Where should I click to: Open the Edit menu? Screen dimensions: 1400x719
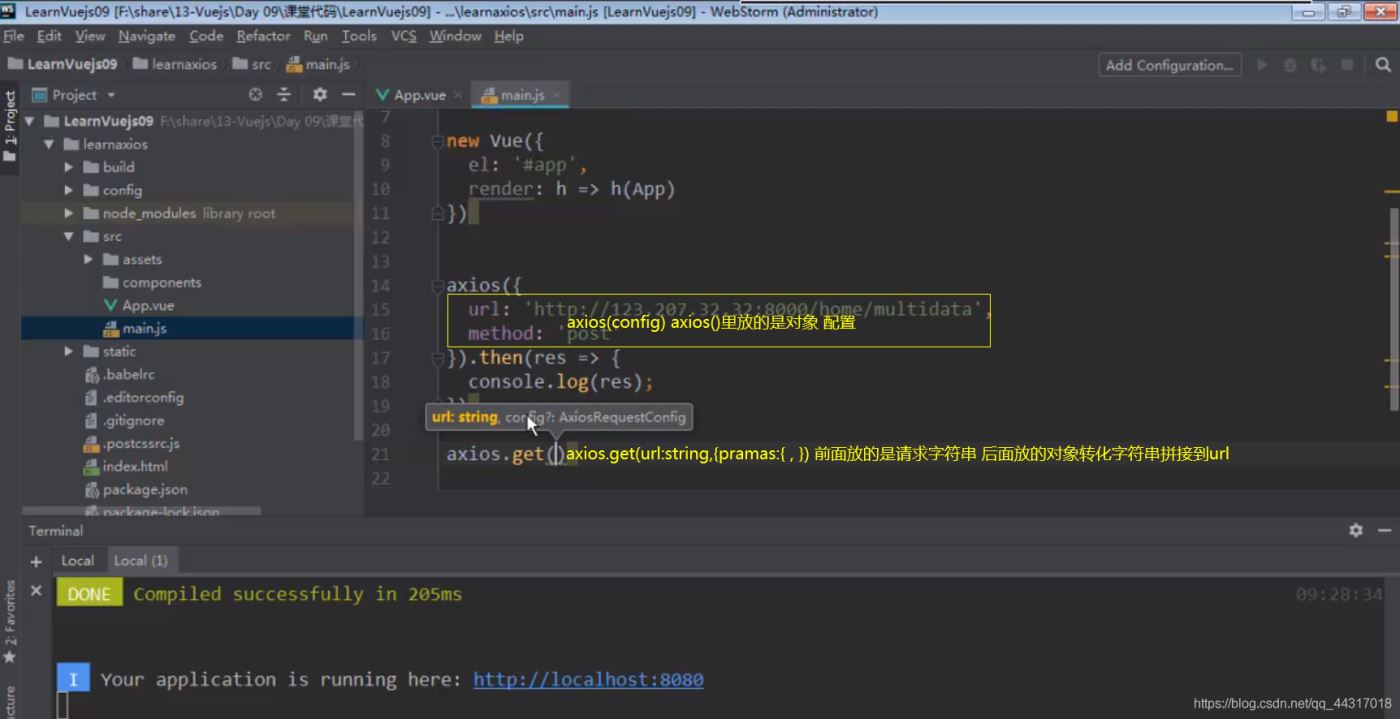tap(49, 36)
